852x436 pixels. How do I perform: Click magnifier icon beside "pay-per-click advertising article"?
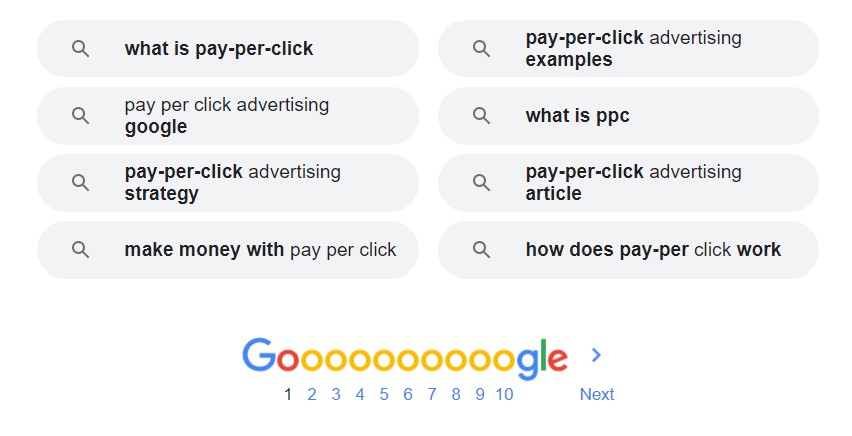click(x=482, y=183)
